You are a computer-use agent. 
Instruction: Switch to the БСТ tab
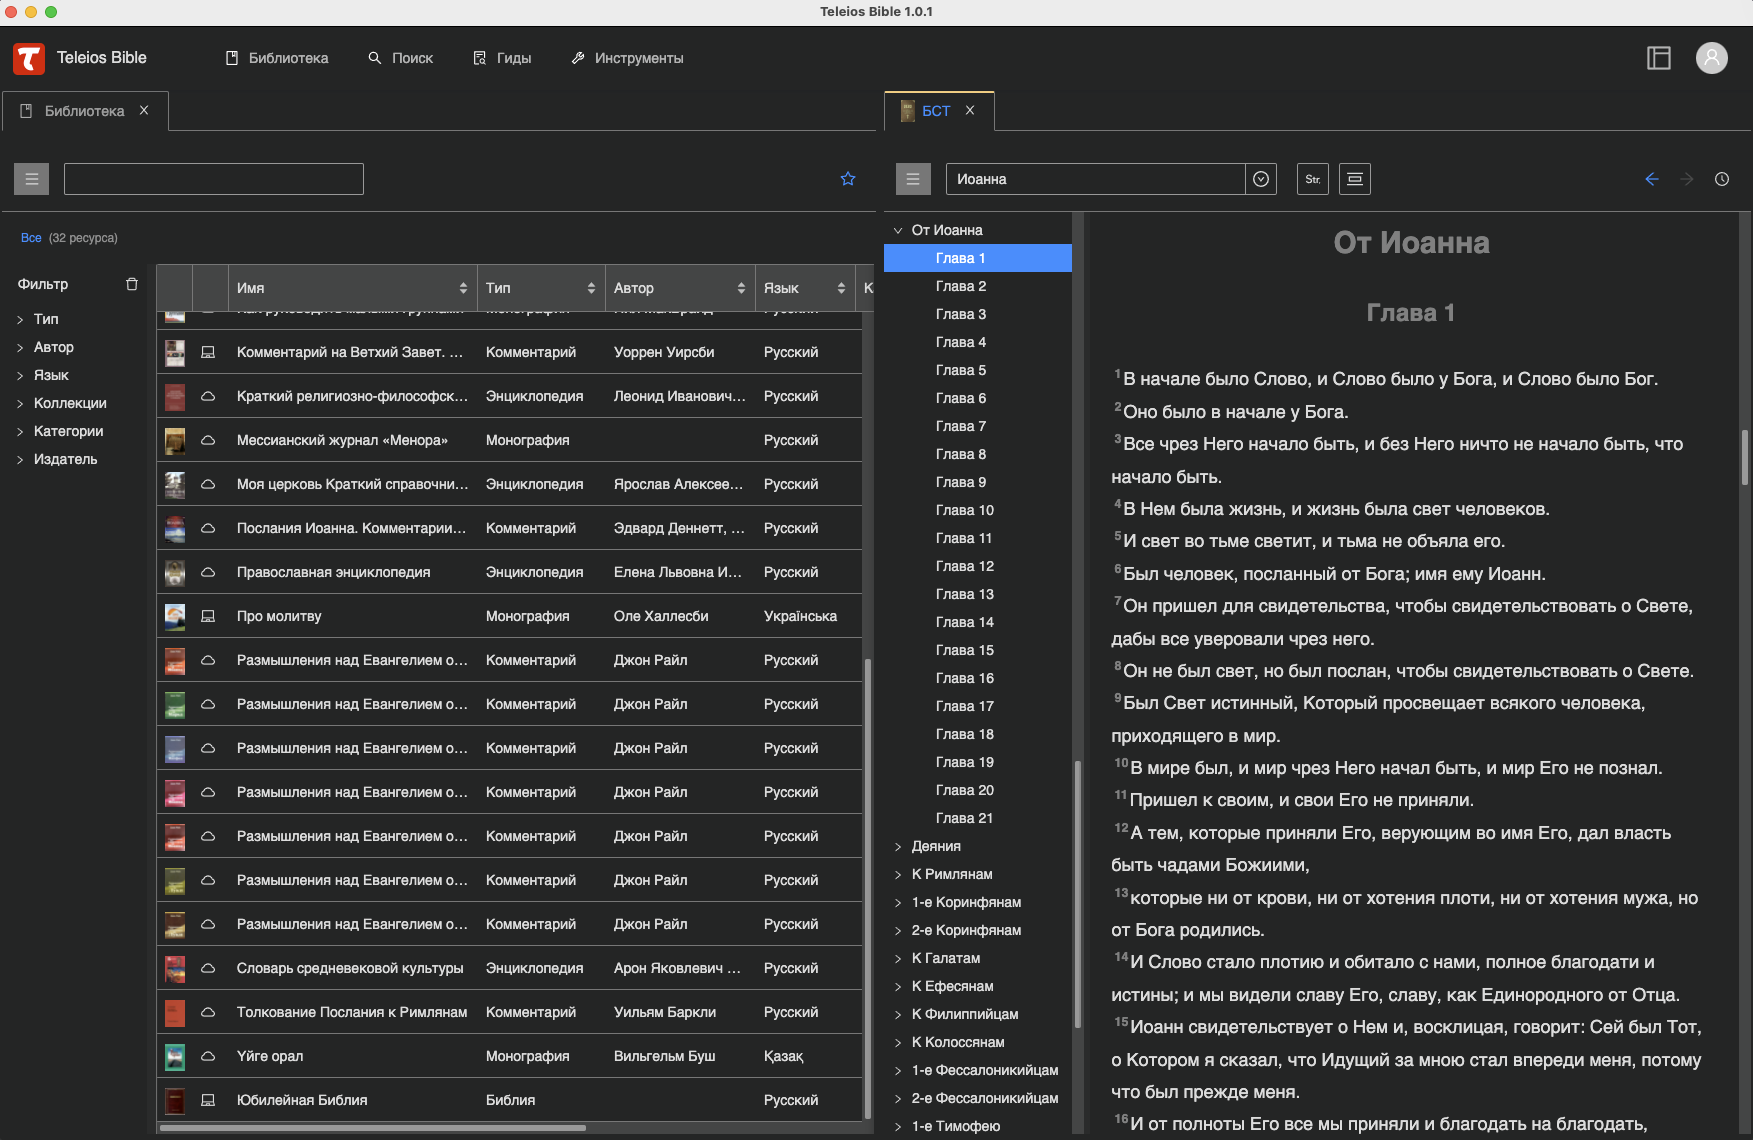pos(935,111)
